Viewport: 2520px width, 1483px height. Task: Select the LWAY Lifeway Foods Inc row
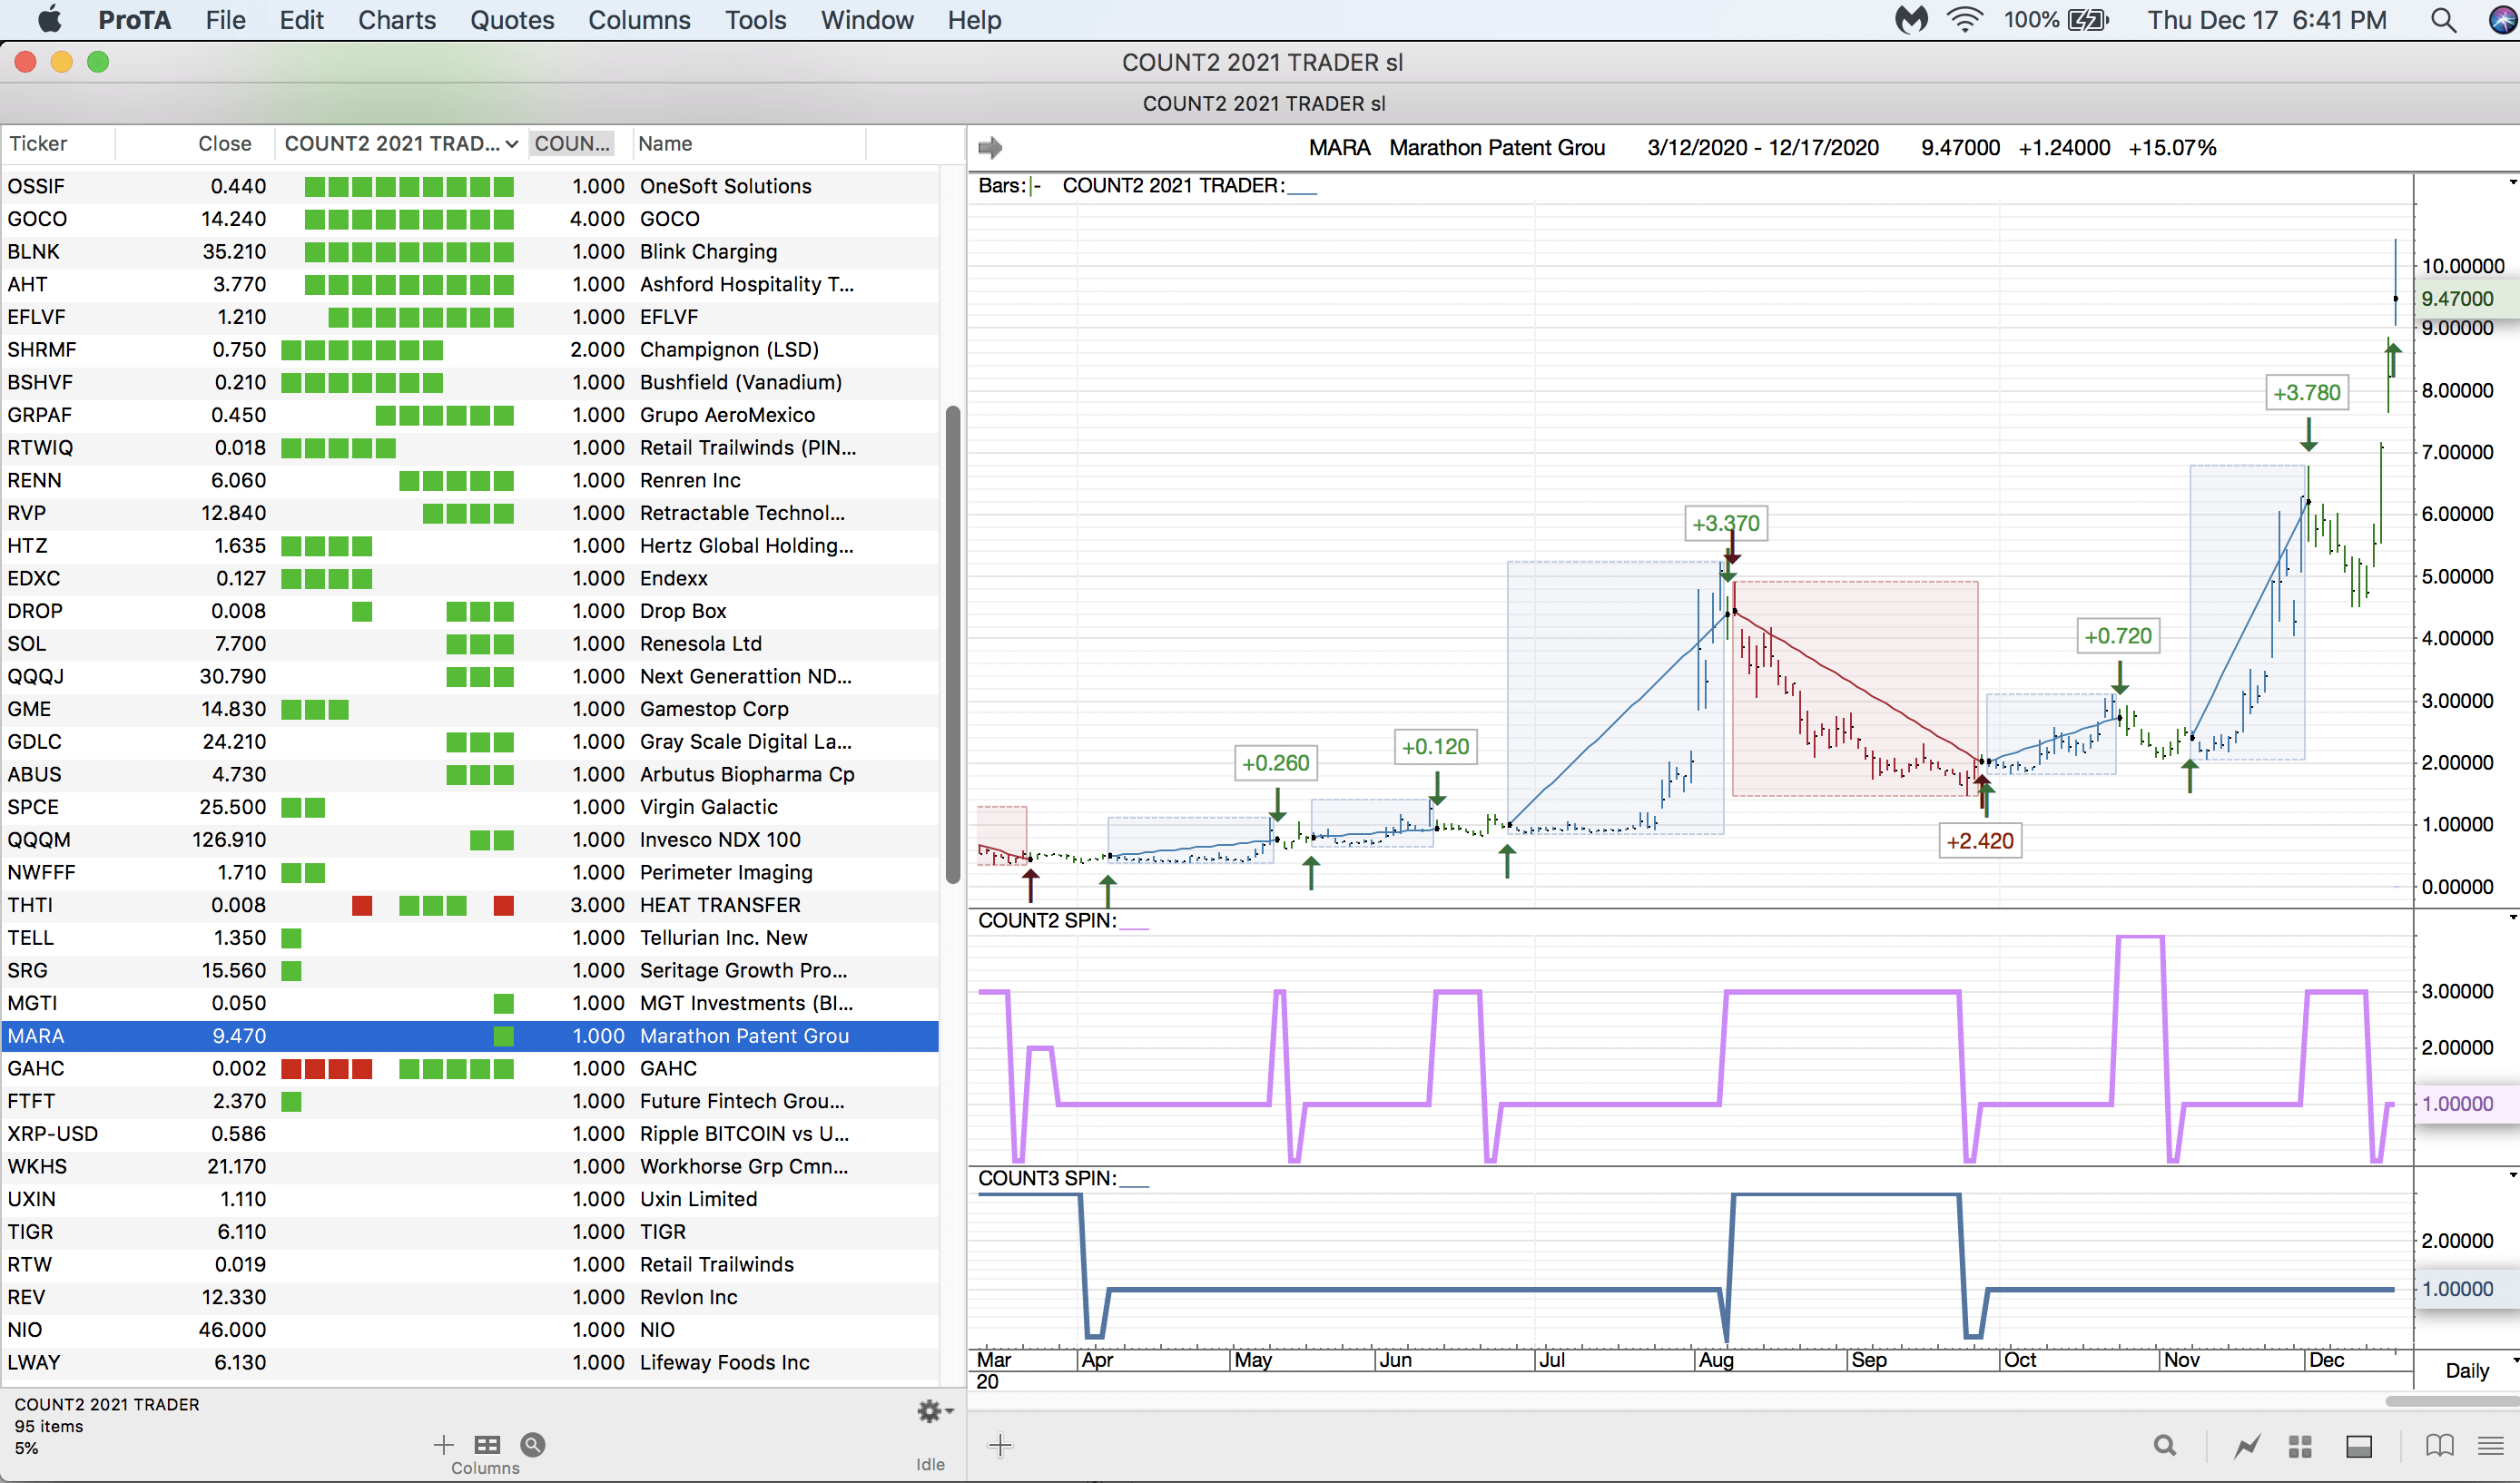470,1363
